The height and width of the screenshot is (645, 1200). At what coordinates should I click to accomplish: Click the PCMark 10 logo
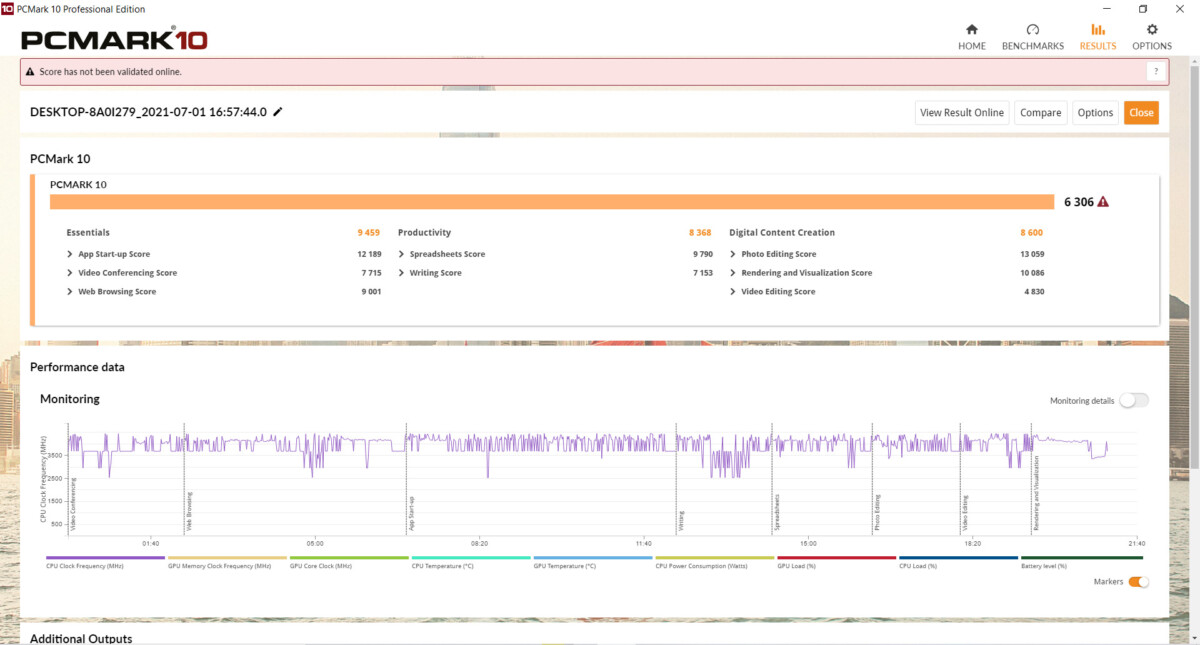coord(114,40)
